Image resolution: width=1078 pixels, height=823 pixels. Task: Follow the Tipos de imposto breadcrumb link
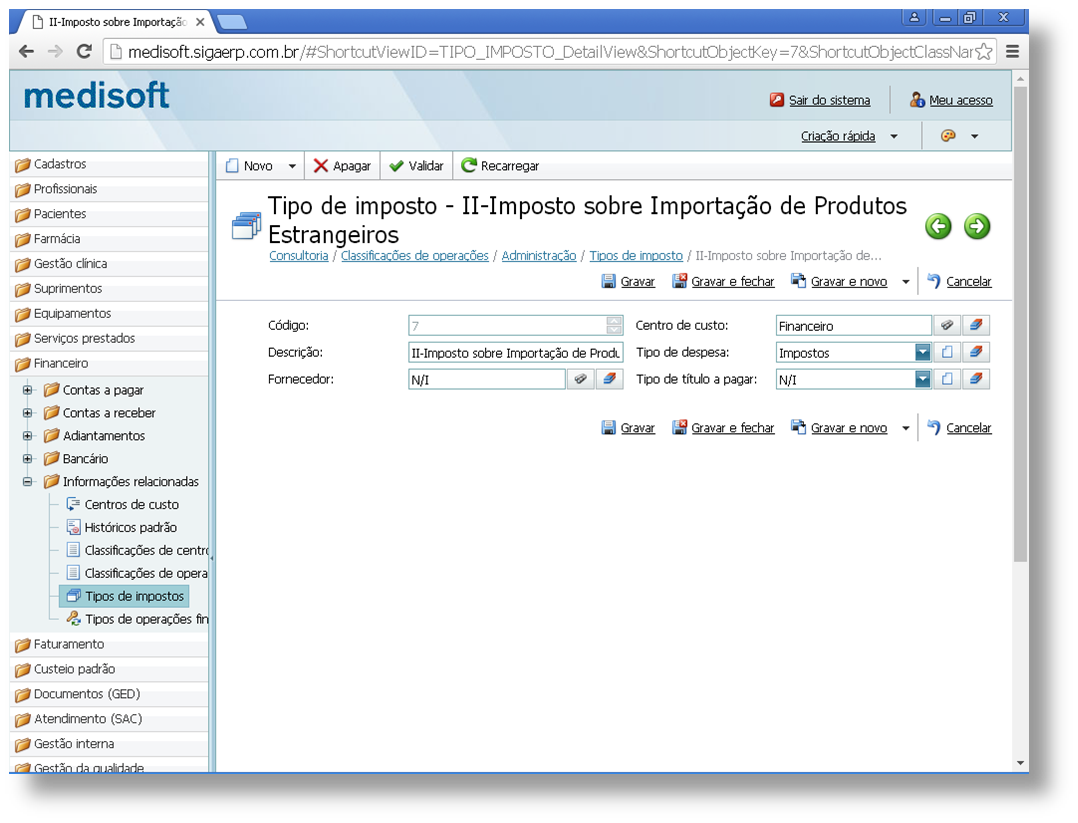pos(636,256)
